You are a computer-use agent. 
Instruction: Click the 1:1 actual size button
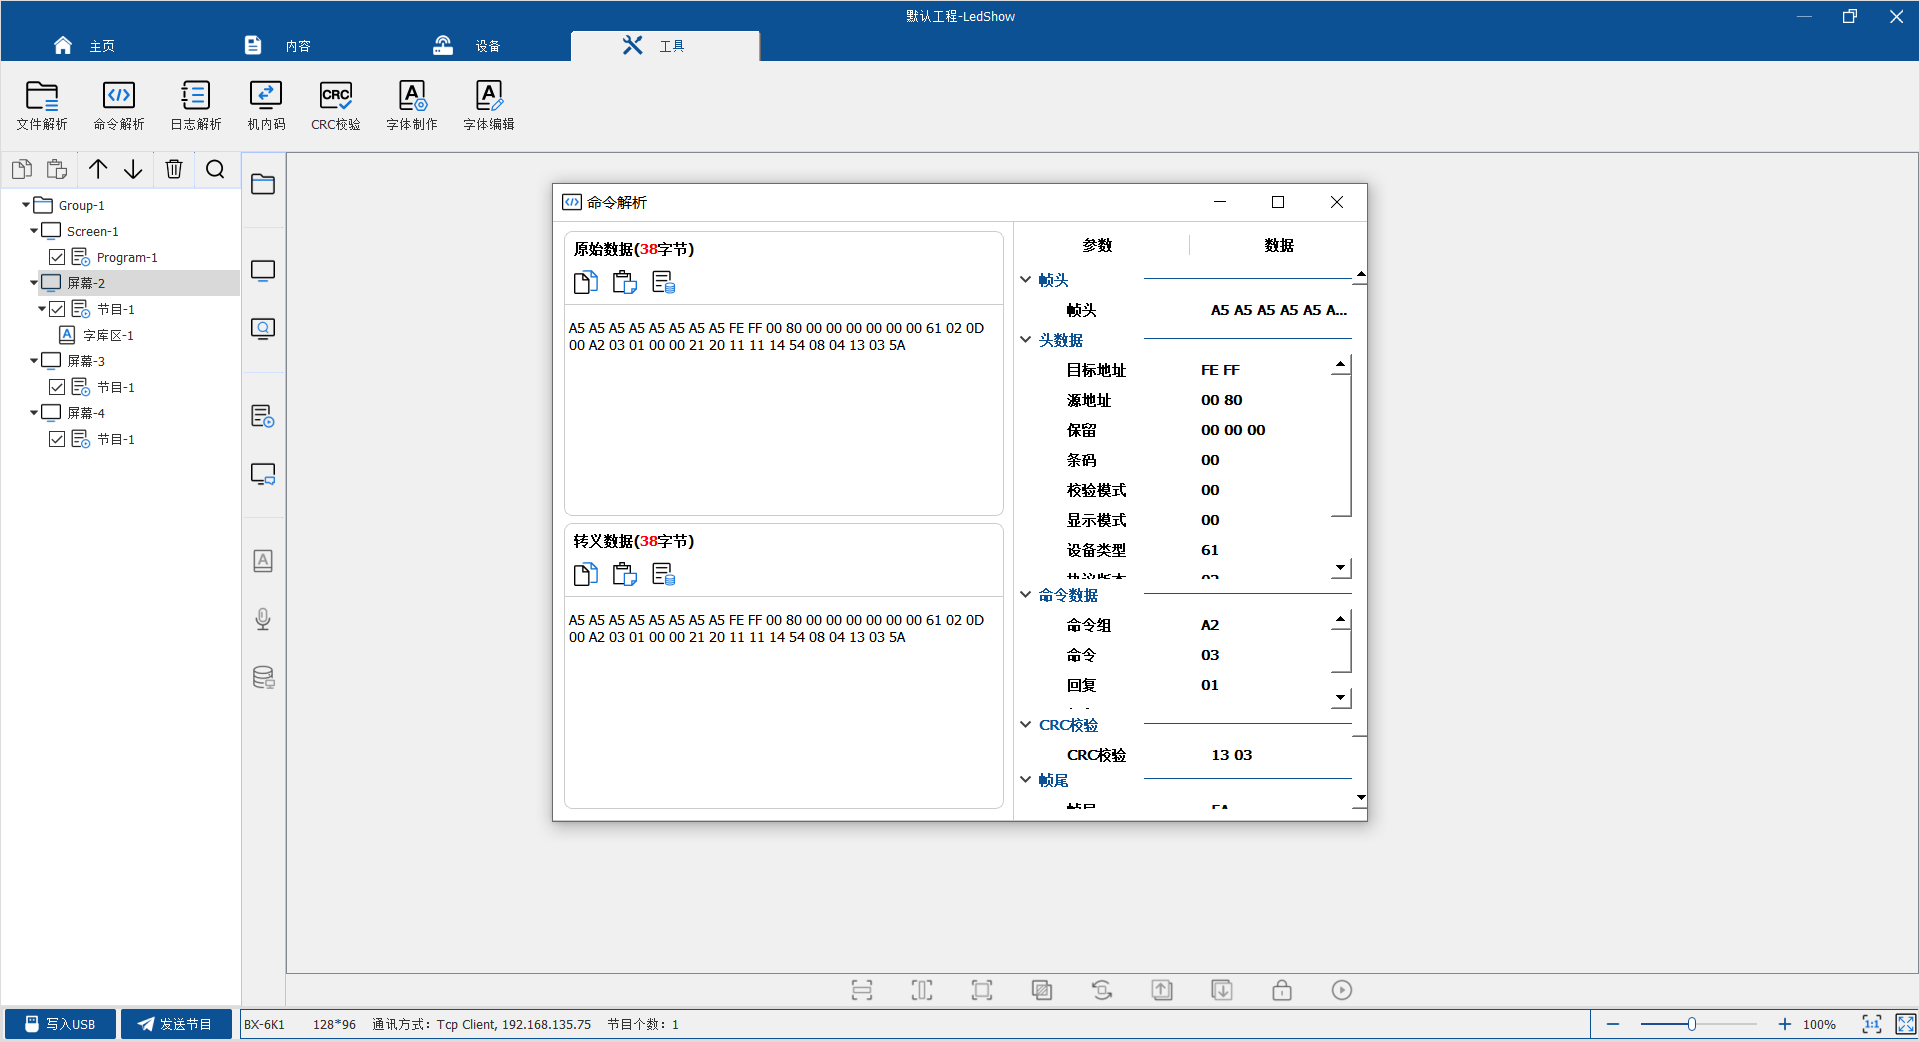coord(1872,1024)
